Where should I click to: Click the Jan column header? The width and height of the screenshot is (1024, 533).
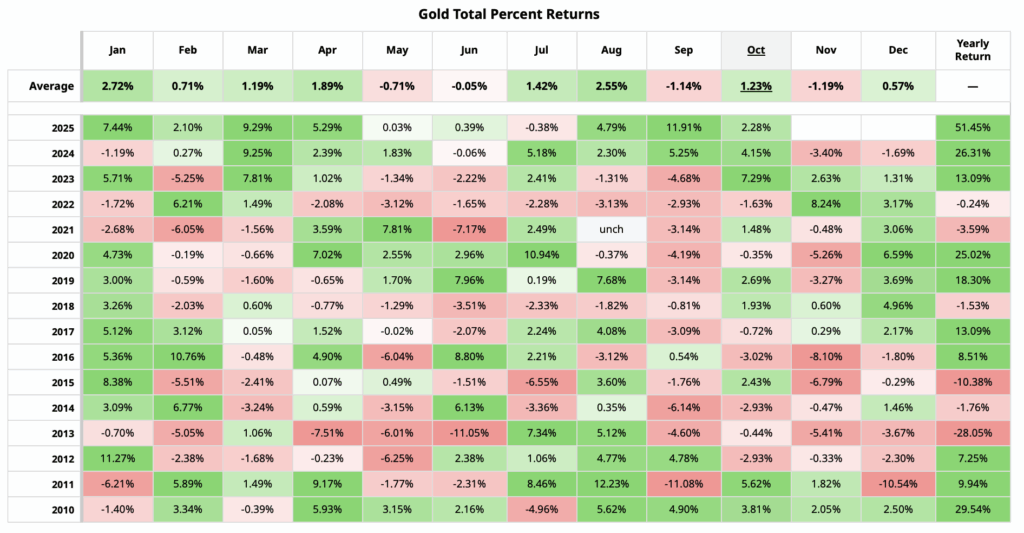[x=117, y=49]
